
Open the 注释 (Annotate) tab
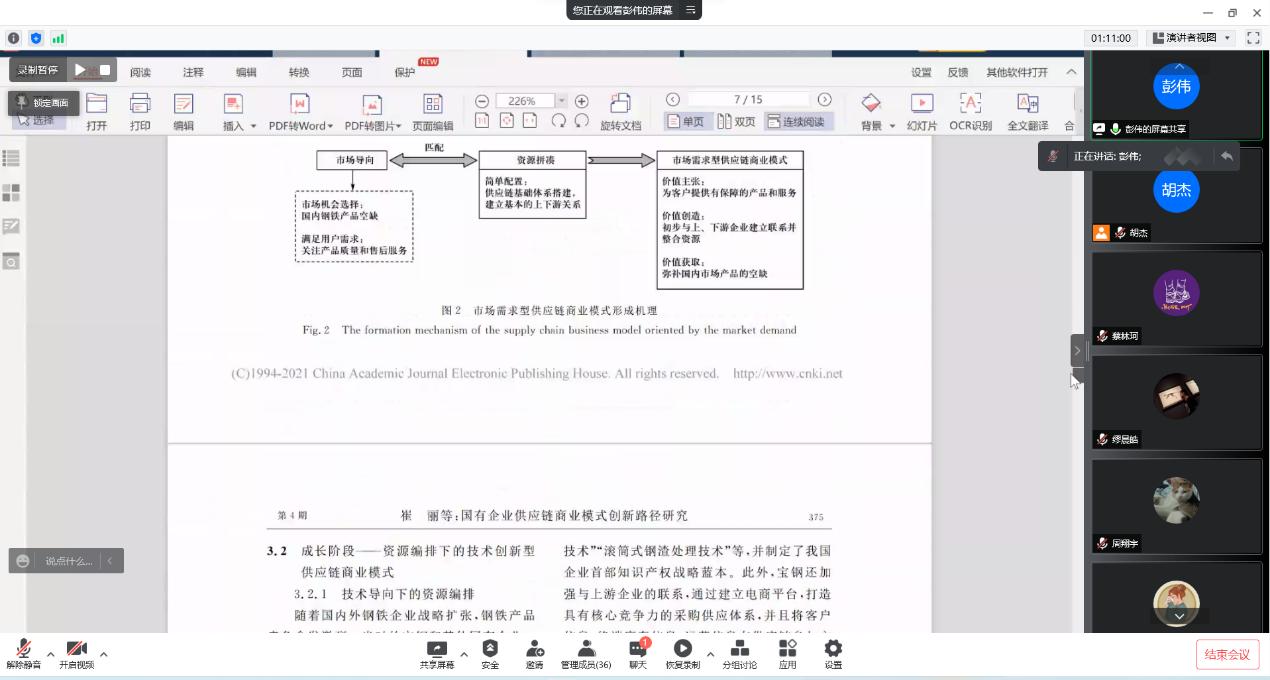193,72
